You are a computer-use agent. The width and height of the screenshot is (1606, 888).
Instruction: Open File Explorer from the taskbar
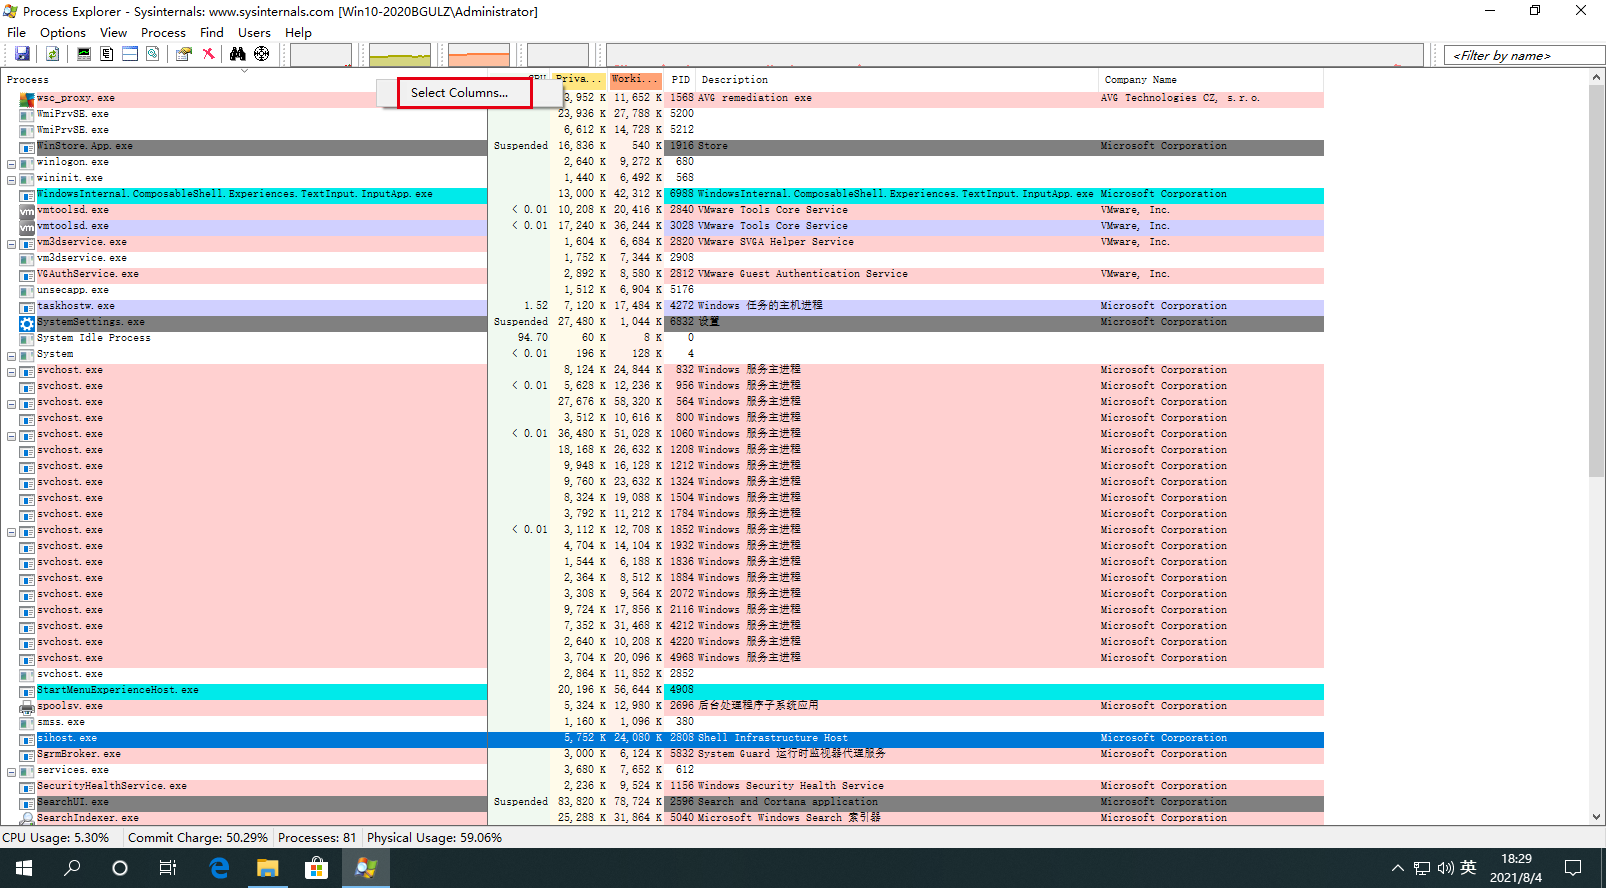[x=268, y=868]
